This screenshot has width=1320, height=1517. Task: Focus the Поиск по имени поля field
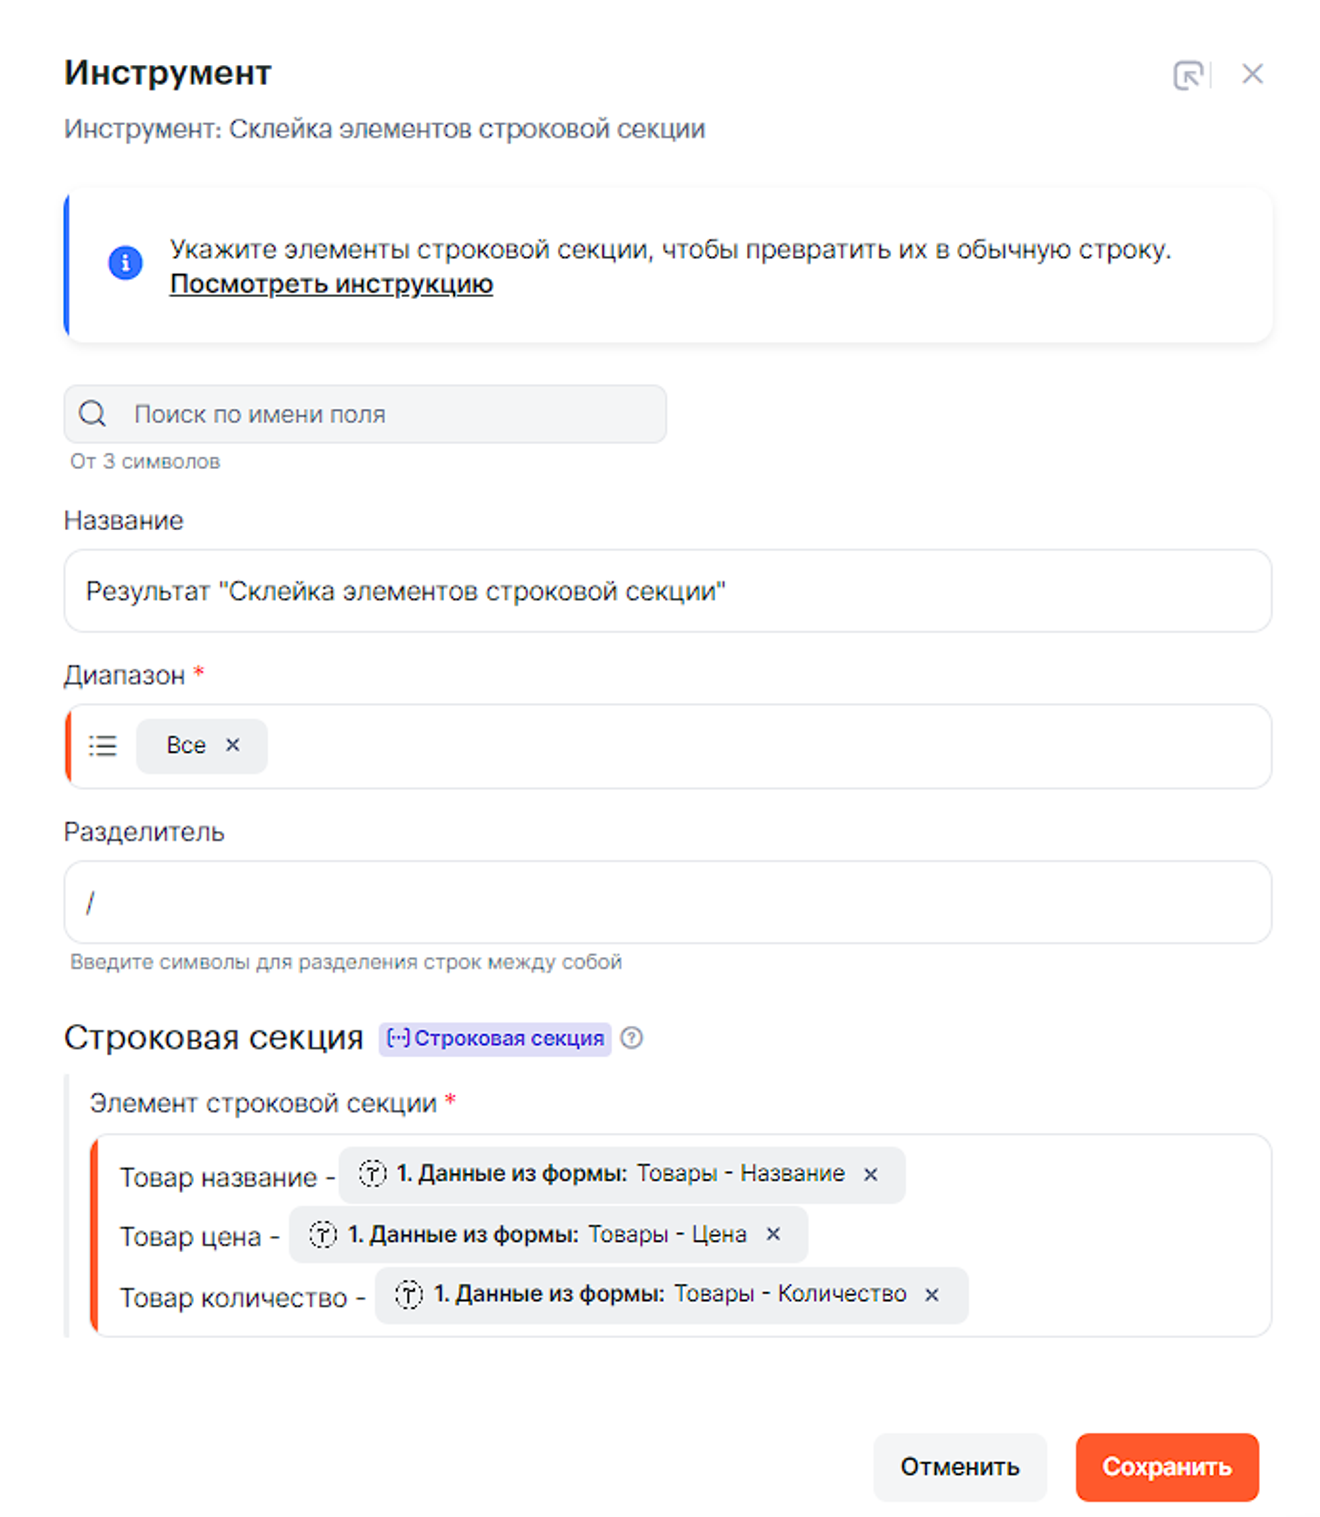(x=390, y=414)
